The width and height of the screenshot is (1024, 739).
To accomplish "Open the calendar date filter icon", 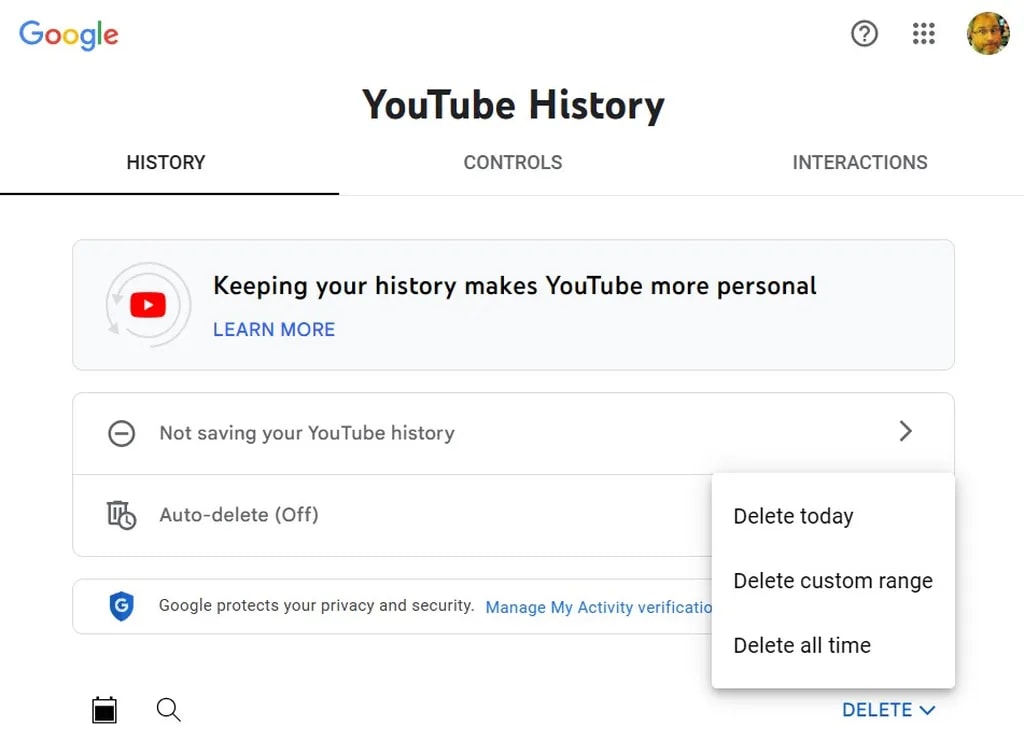I will 104,710.
